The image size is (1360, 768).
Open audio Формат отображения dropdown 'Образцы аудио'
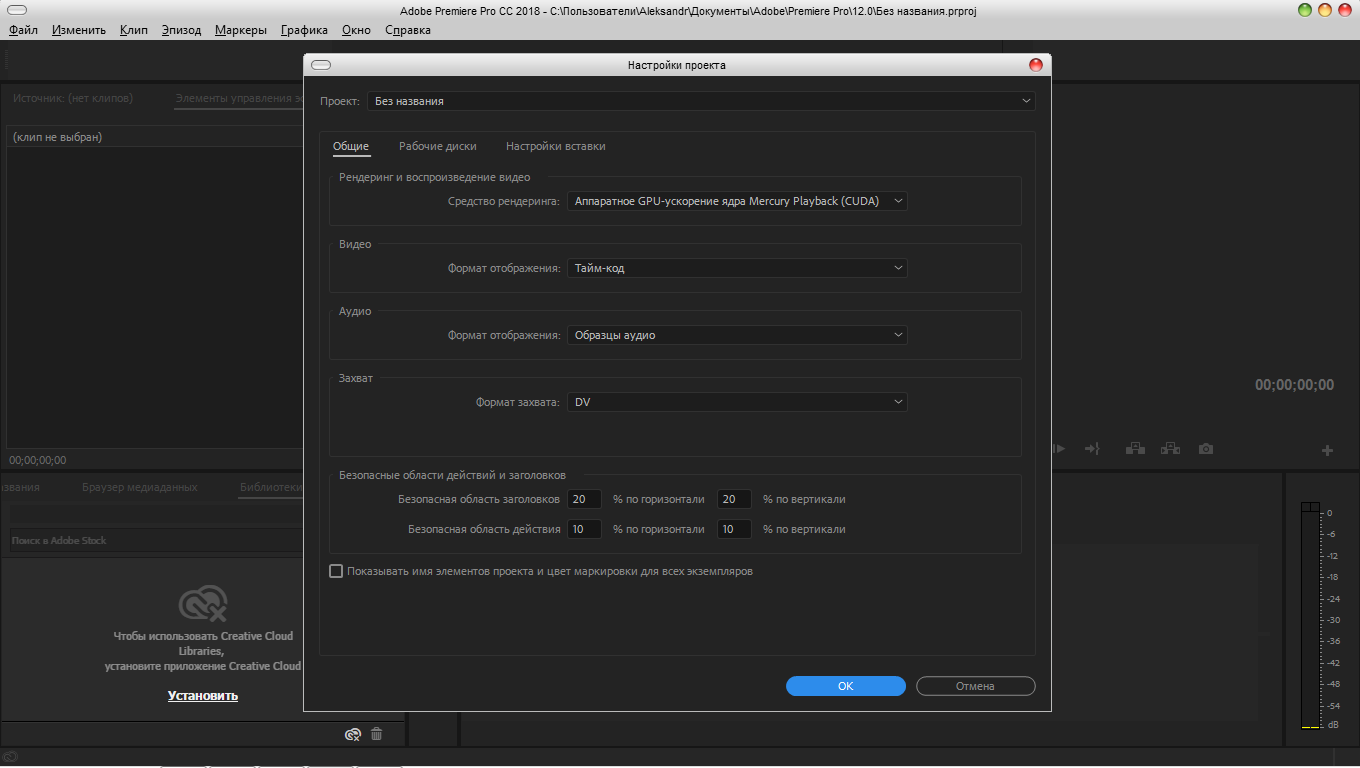tap(737, 335)
